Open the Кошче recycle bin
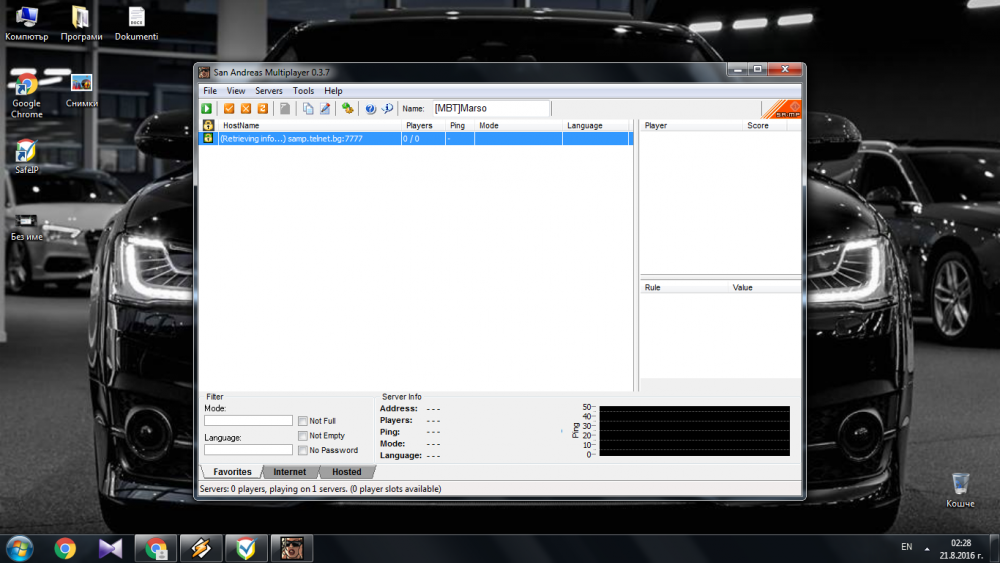Viewport: 1000px width, 563px height. coord(960,490)
